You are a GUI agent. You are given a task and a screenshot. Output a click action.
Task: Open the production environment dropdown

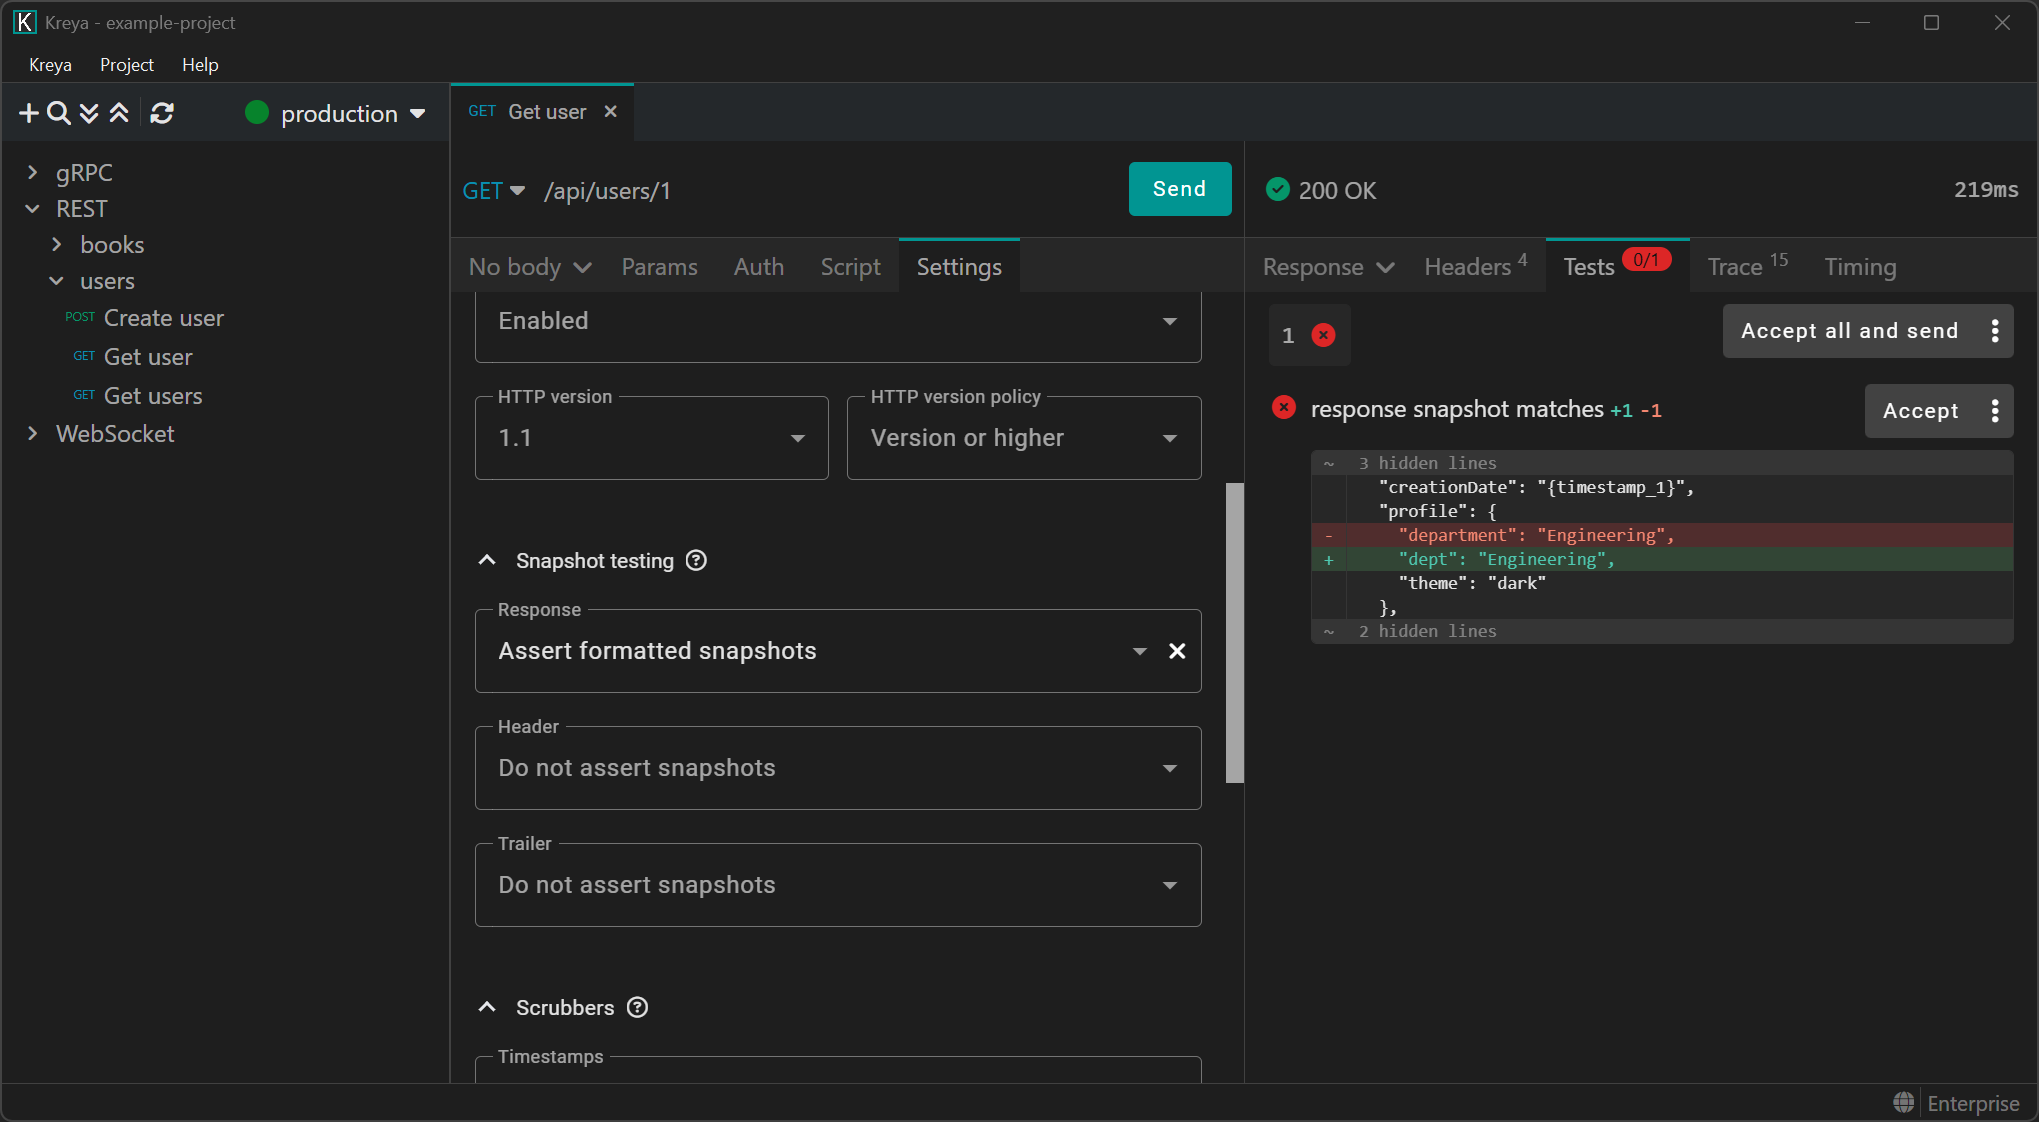[x=337, y=114]
